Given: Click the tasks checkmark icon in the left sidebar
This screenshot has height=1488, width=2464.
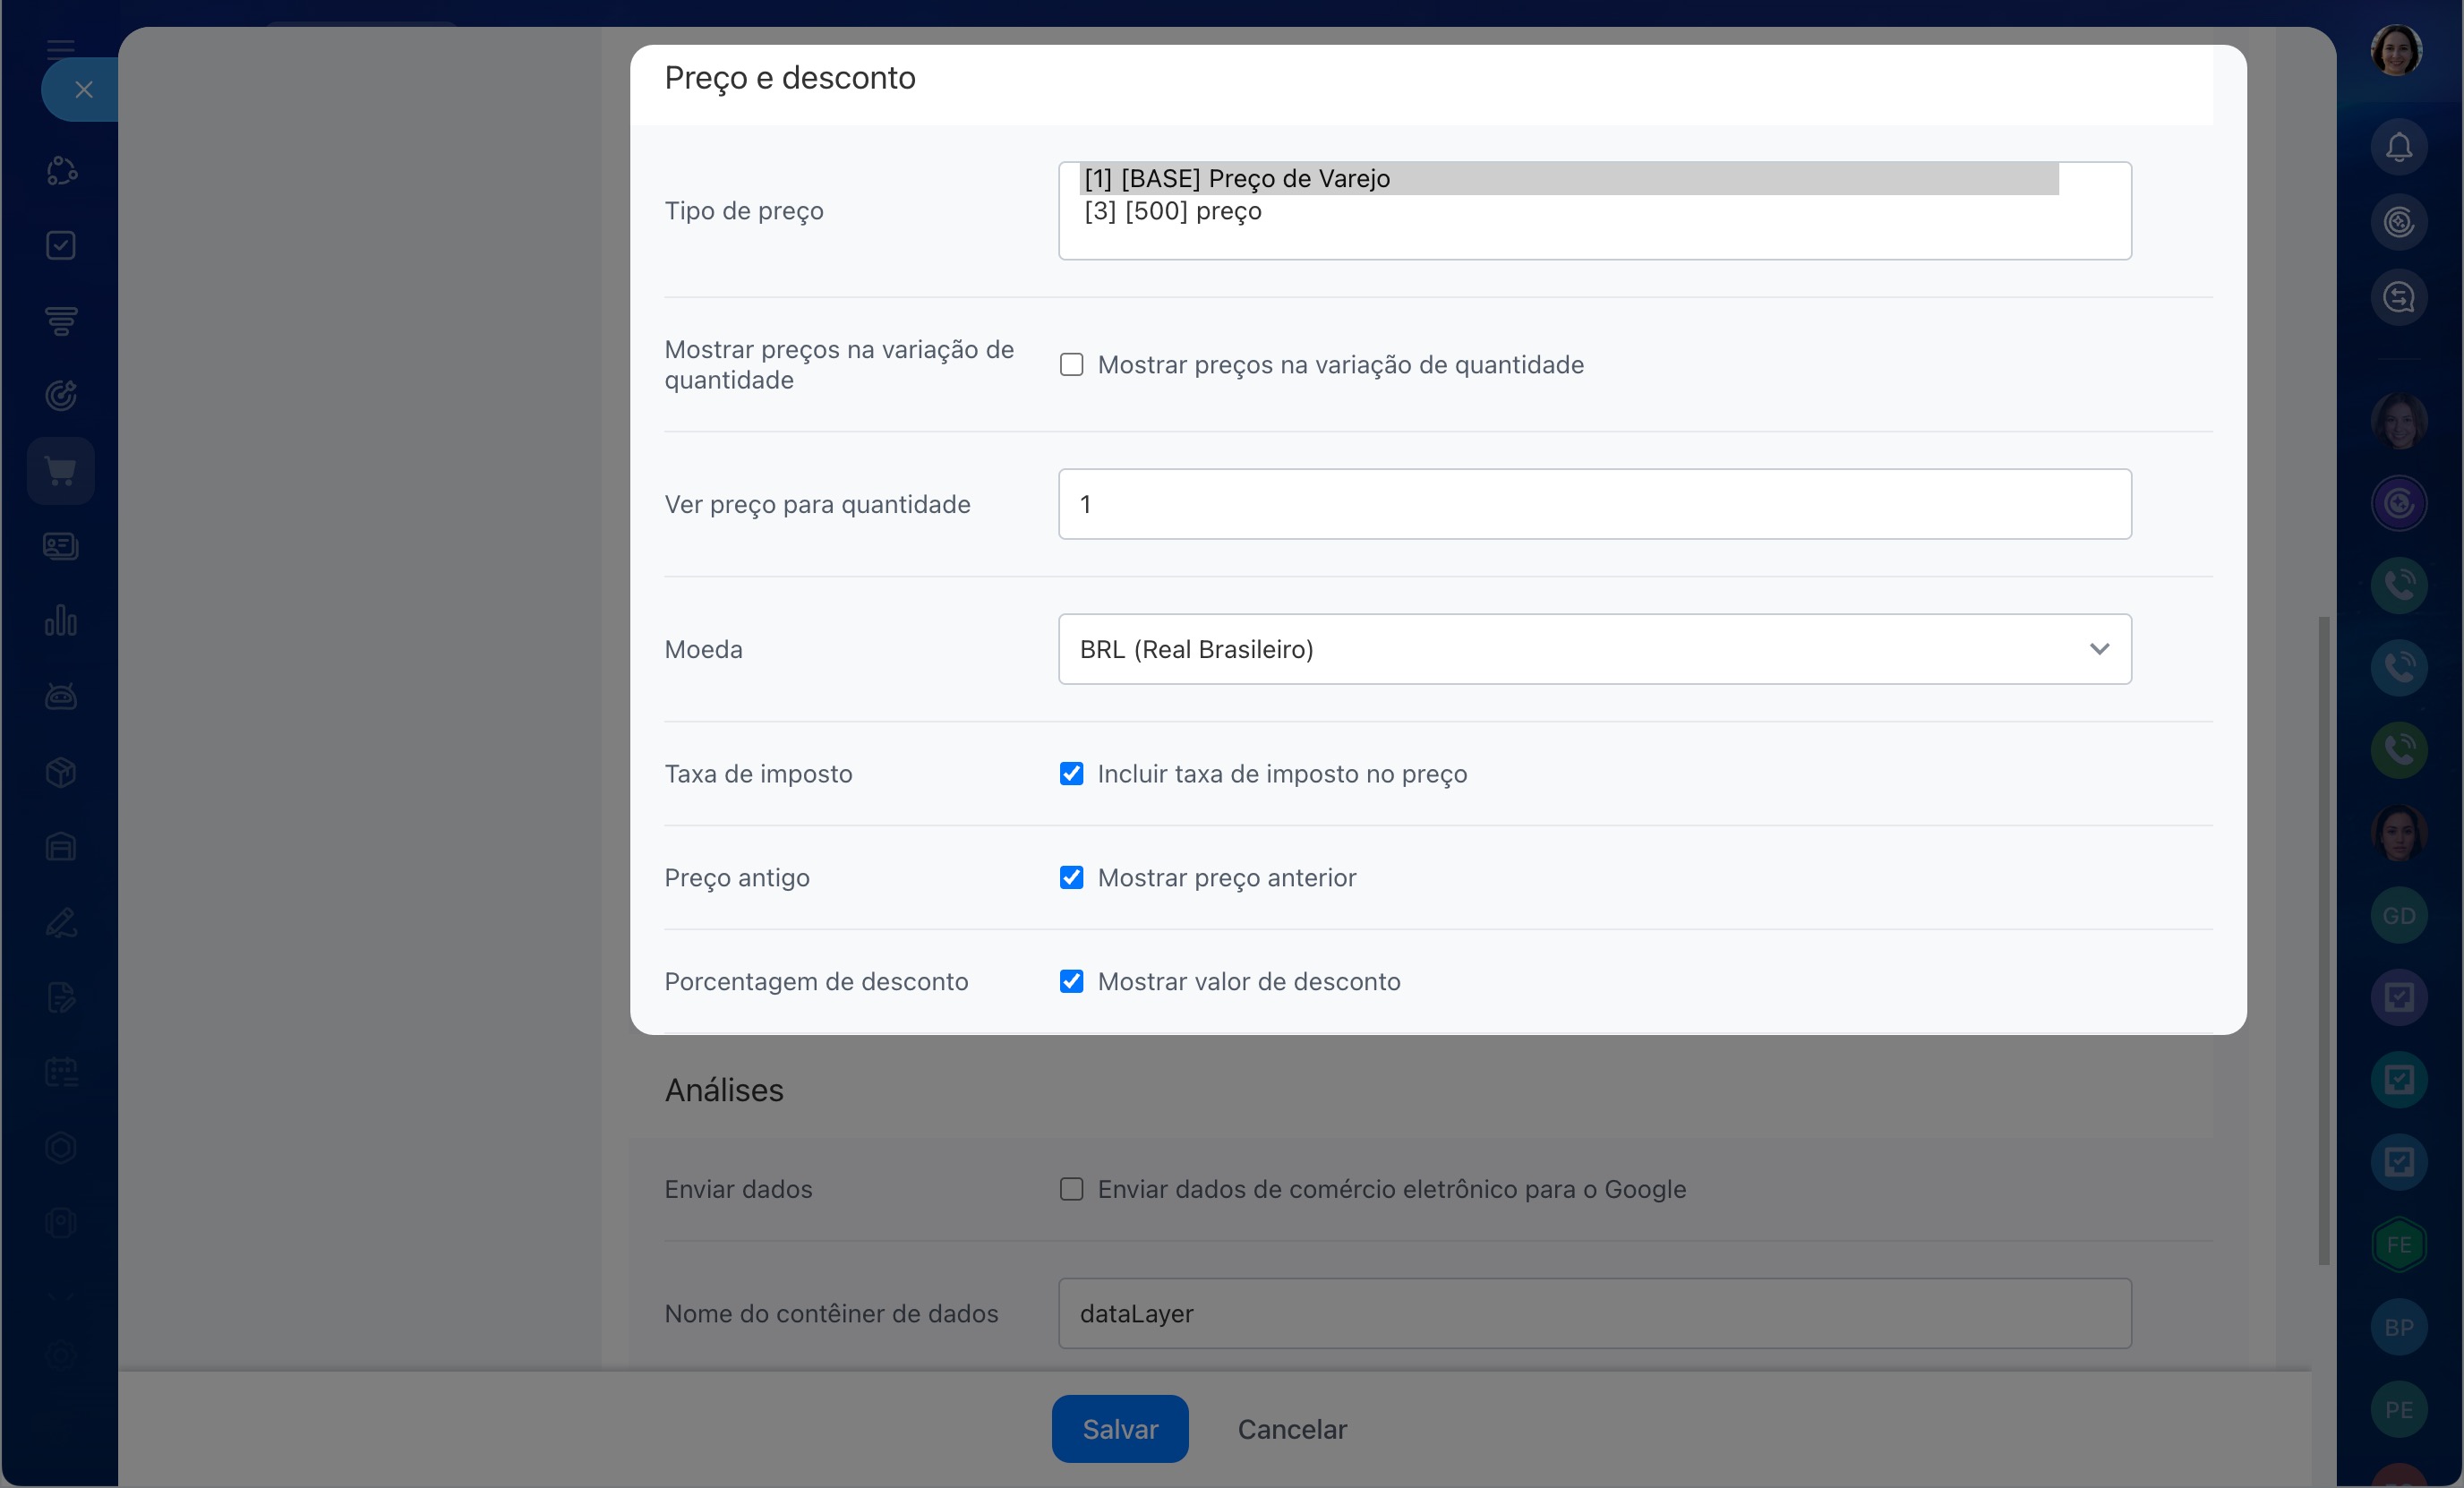Looking at the screenshot, I should click(61, 245).
